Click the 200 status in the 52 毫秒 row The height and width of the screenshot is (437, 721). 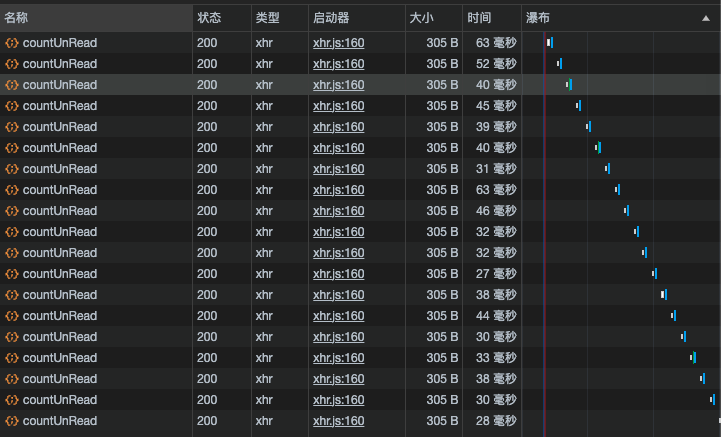[207, 64]
